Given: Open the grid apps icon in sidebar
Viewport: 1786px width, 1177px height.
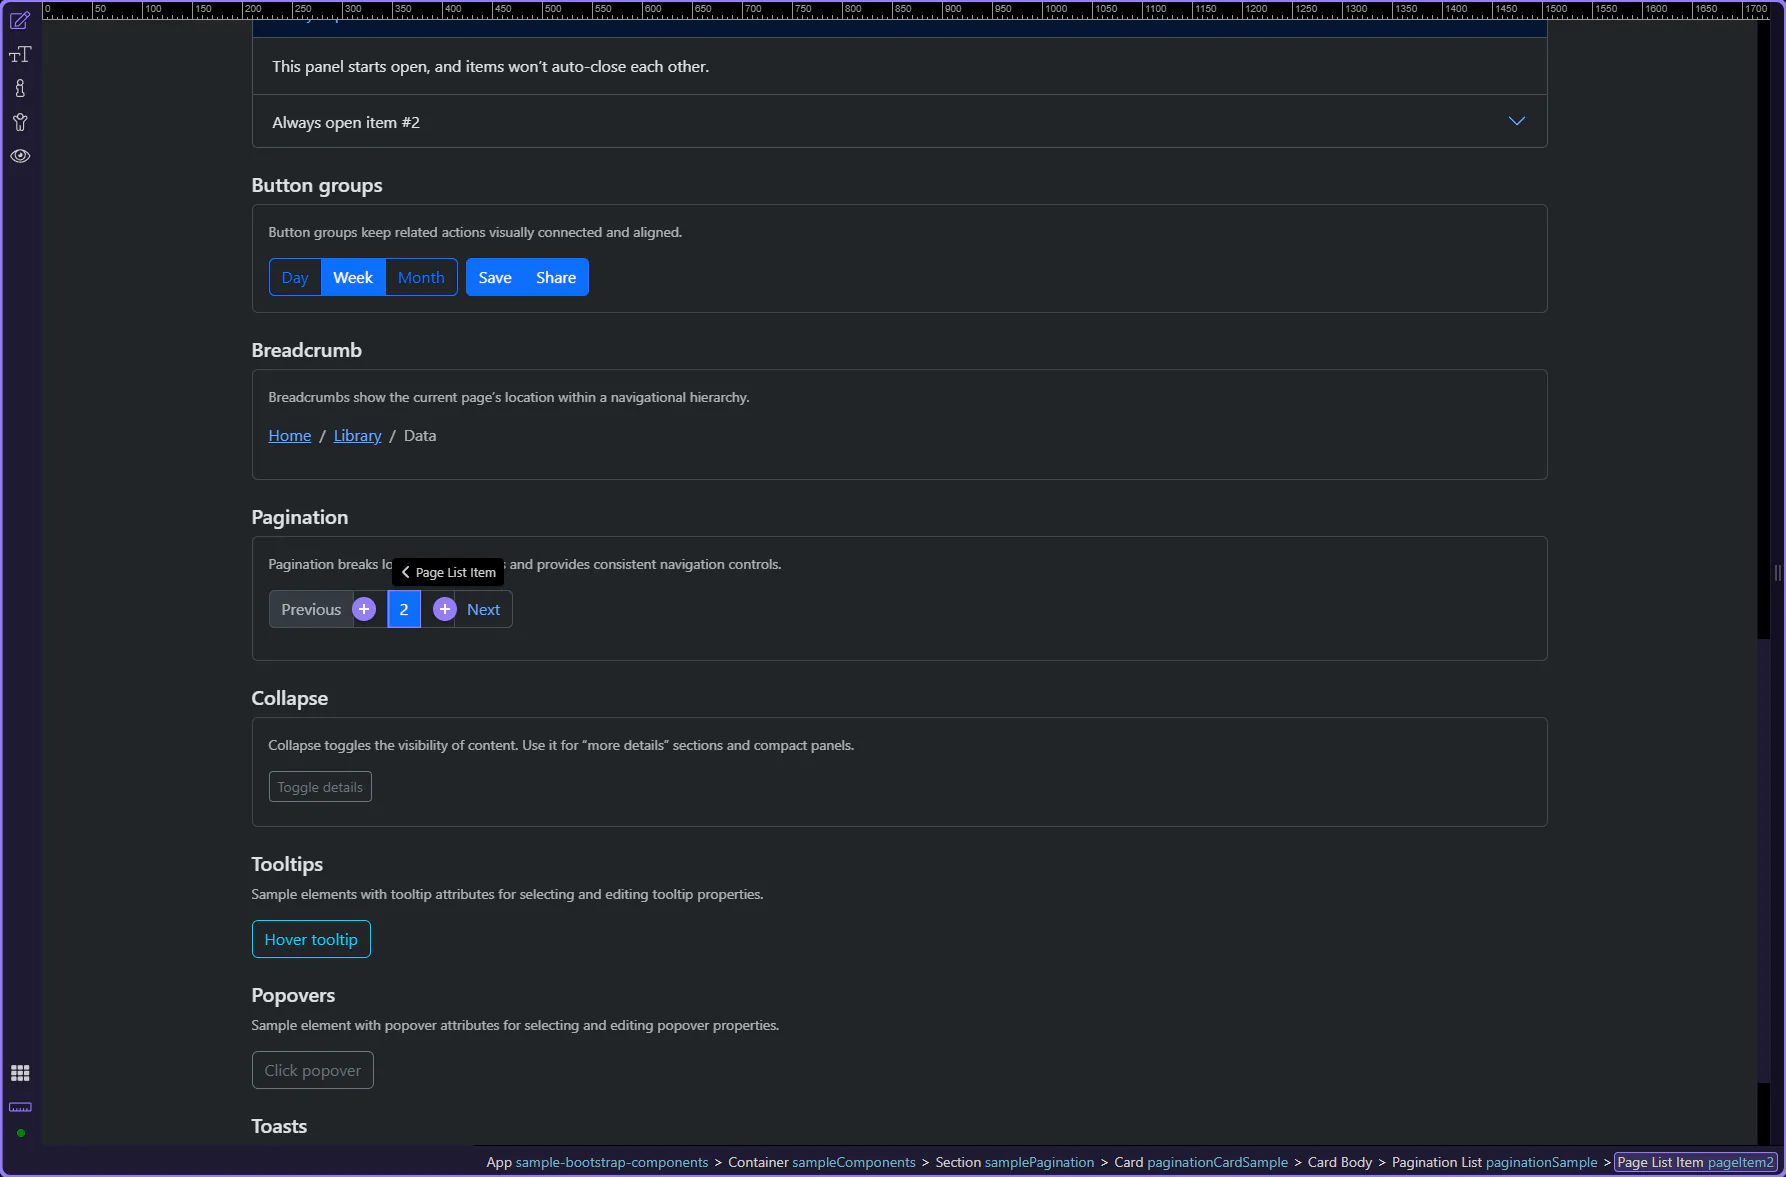Looking at the screenshot, I should point(20,1073).
